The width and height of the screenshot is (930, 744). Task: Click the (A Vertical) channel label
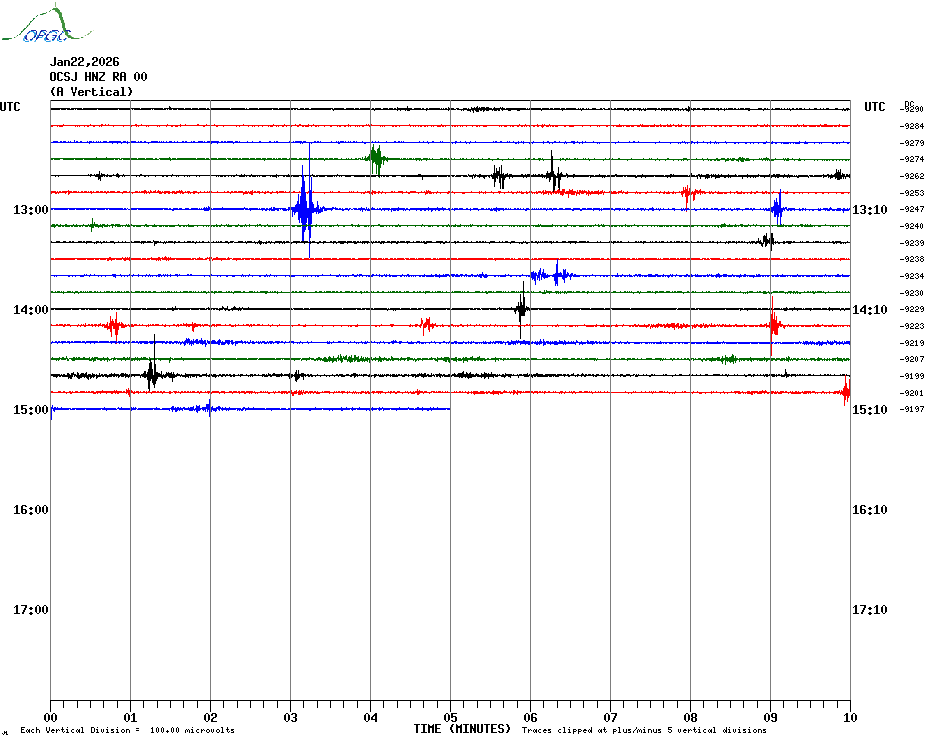(x=91, y=92)
